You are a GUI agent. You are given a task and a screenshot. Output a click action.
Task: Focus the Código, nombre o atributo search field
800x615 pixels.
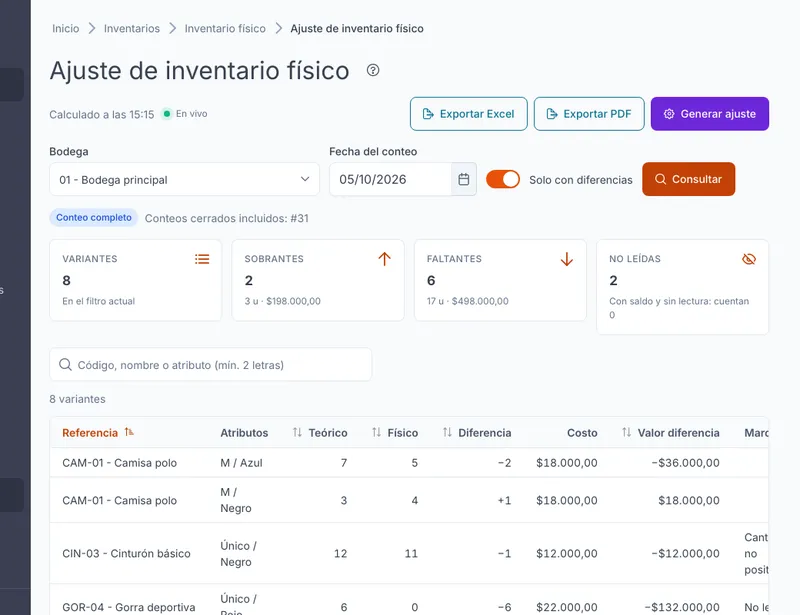point(210,364)
